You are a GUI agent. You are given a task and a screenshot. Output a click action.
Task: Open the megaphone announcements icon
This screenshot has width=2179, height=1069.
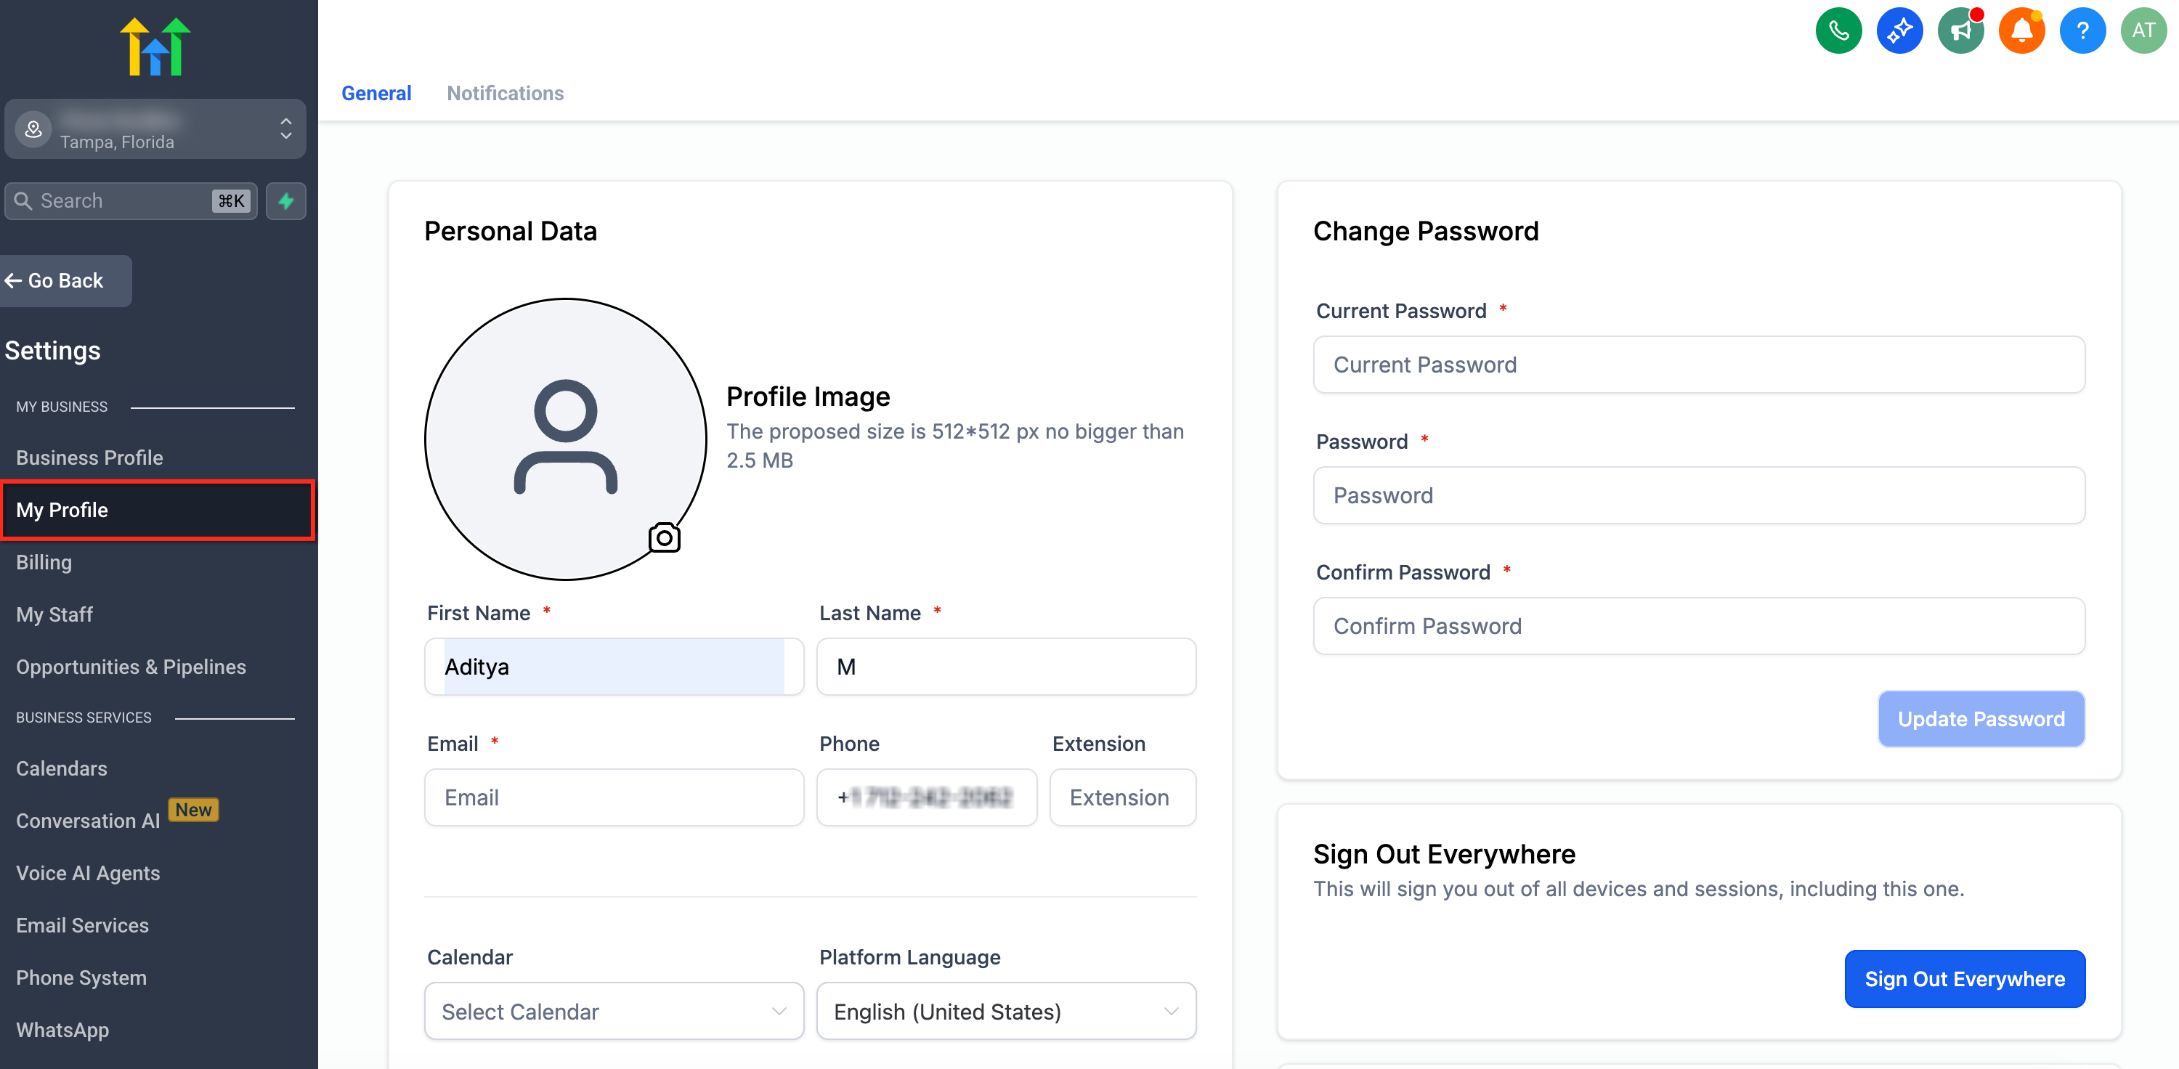[x=1960, y=31]
